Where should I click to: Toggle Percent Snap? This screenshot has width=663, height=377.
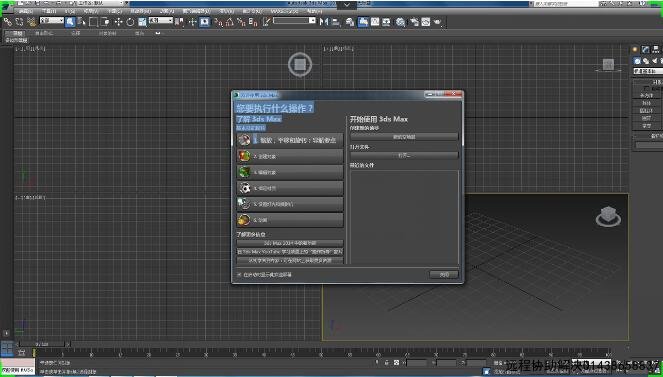coord(241,22)
